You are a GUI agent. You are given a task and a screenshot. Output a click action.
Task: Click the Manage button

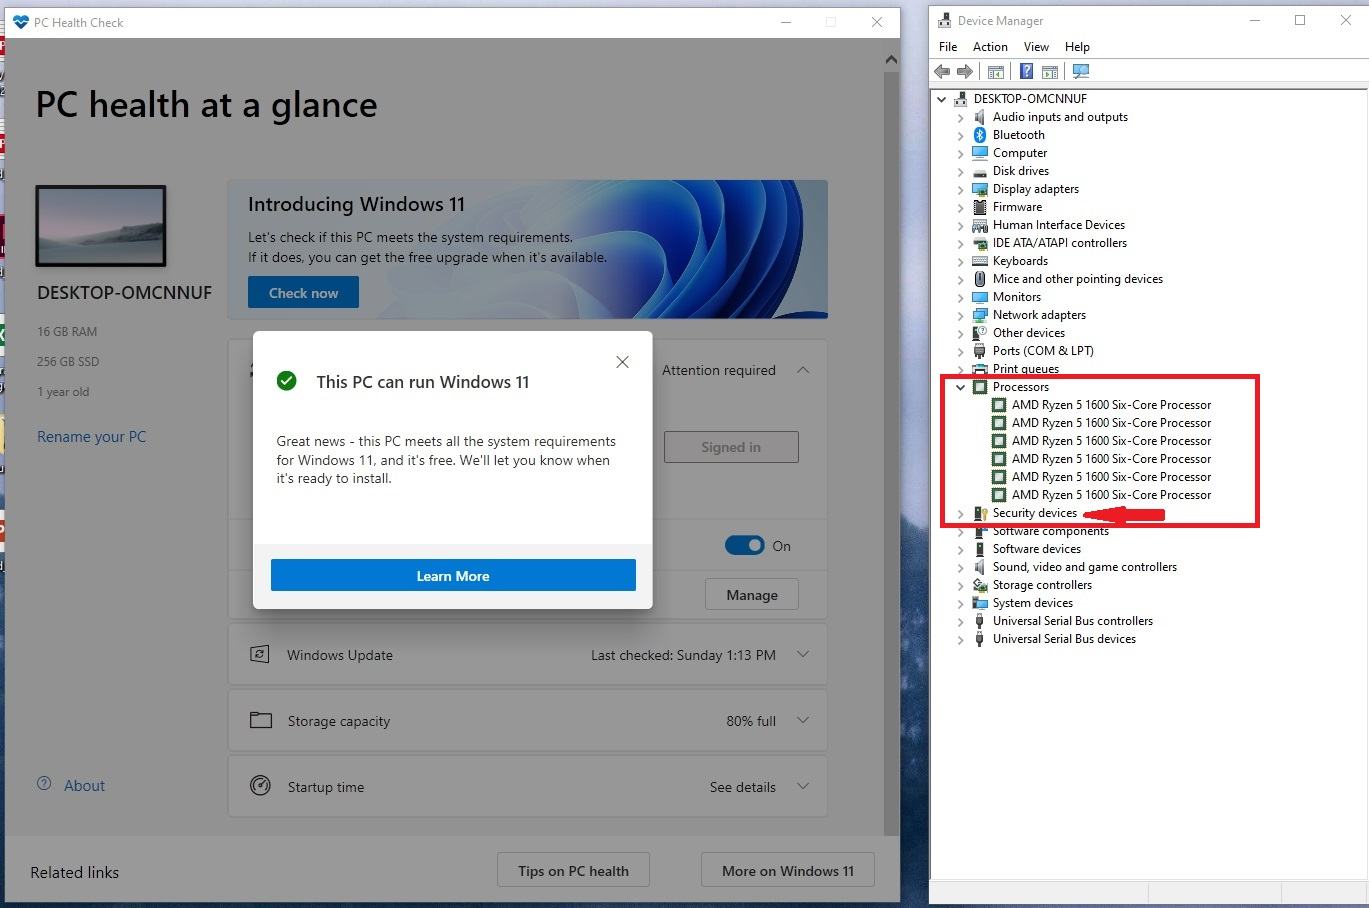click(x=752, y=594)
